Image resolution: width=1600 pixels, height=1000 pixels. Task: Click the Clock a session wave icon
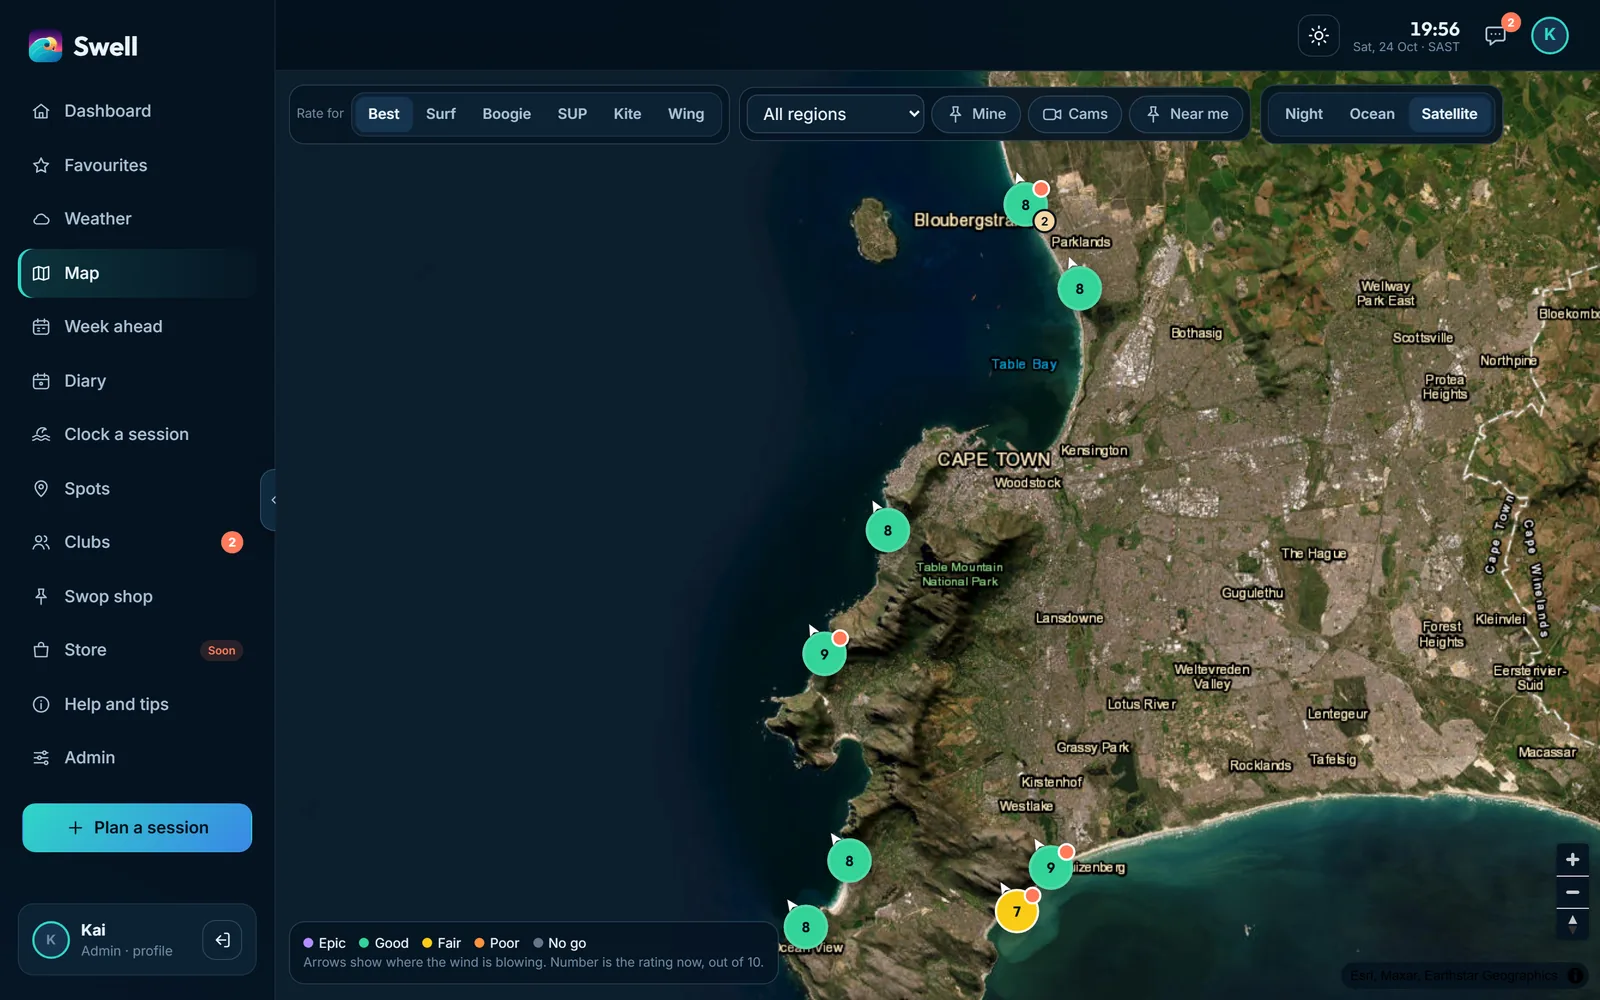(41, 434)
